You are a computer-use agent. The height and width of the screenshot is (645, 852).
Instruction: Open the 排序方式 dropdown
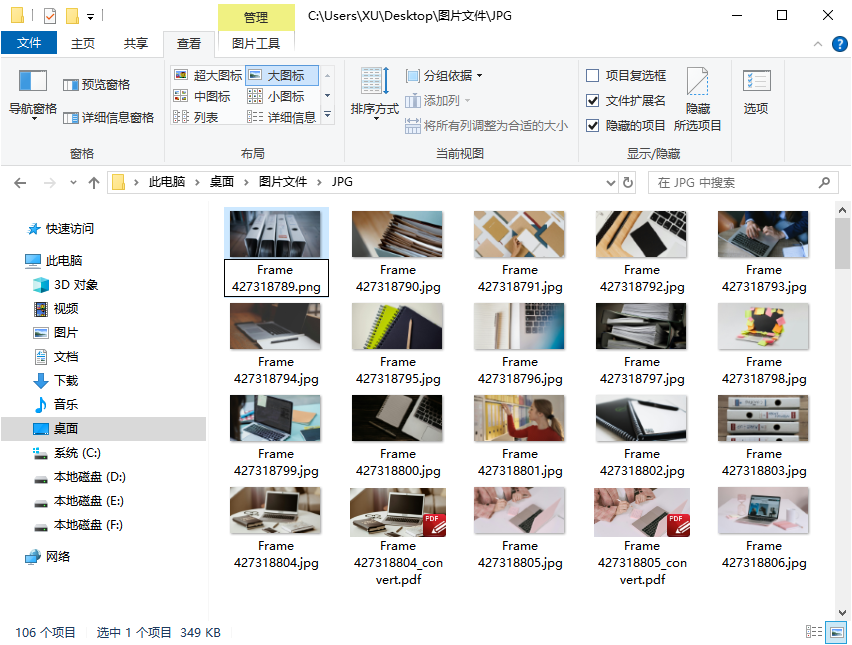coord(375,96)
